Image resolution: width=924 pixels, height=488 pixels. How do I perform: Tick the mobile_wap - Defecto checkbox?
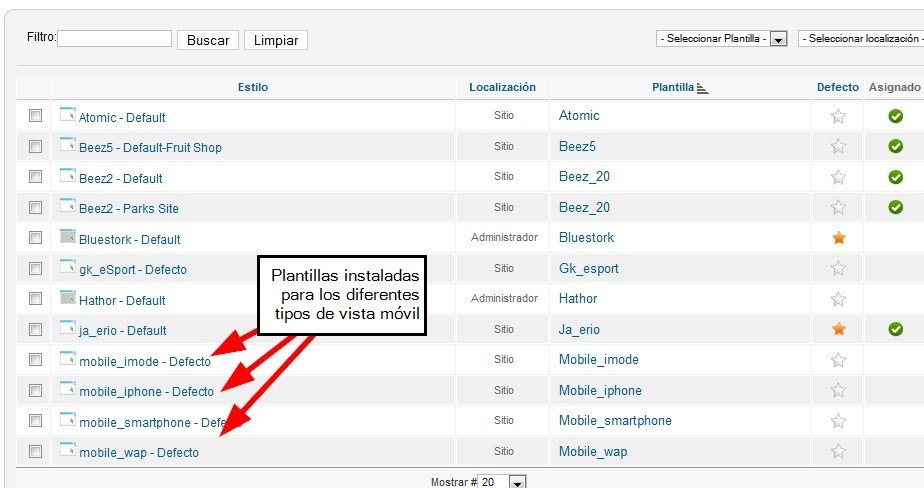click(35, 451)
